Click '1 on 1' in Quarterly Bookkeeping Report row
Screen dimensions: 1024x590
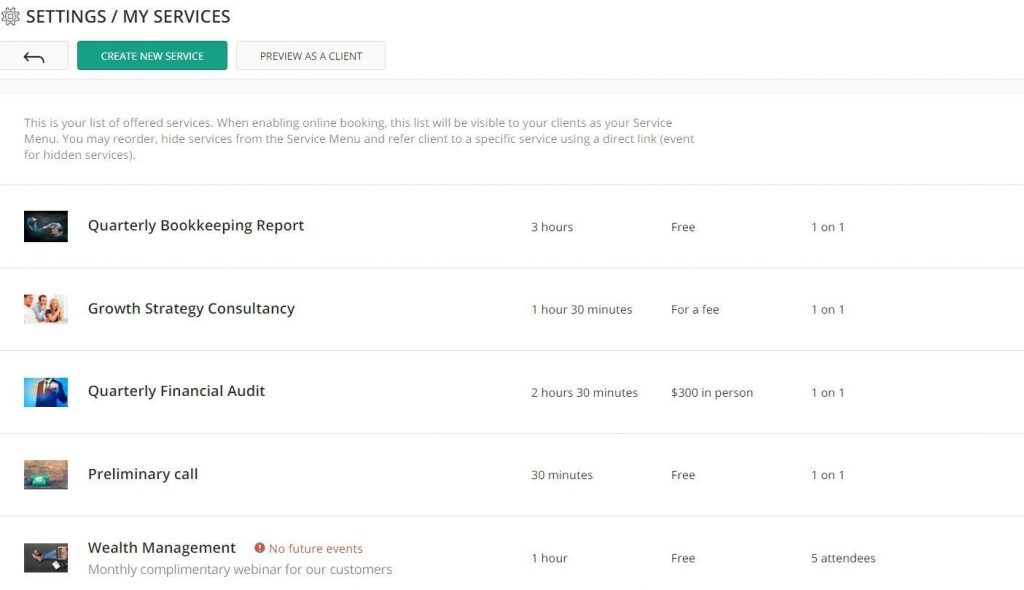[x=827, y=227]
